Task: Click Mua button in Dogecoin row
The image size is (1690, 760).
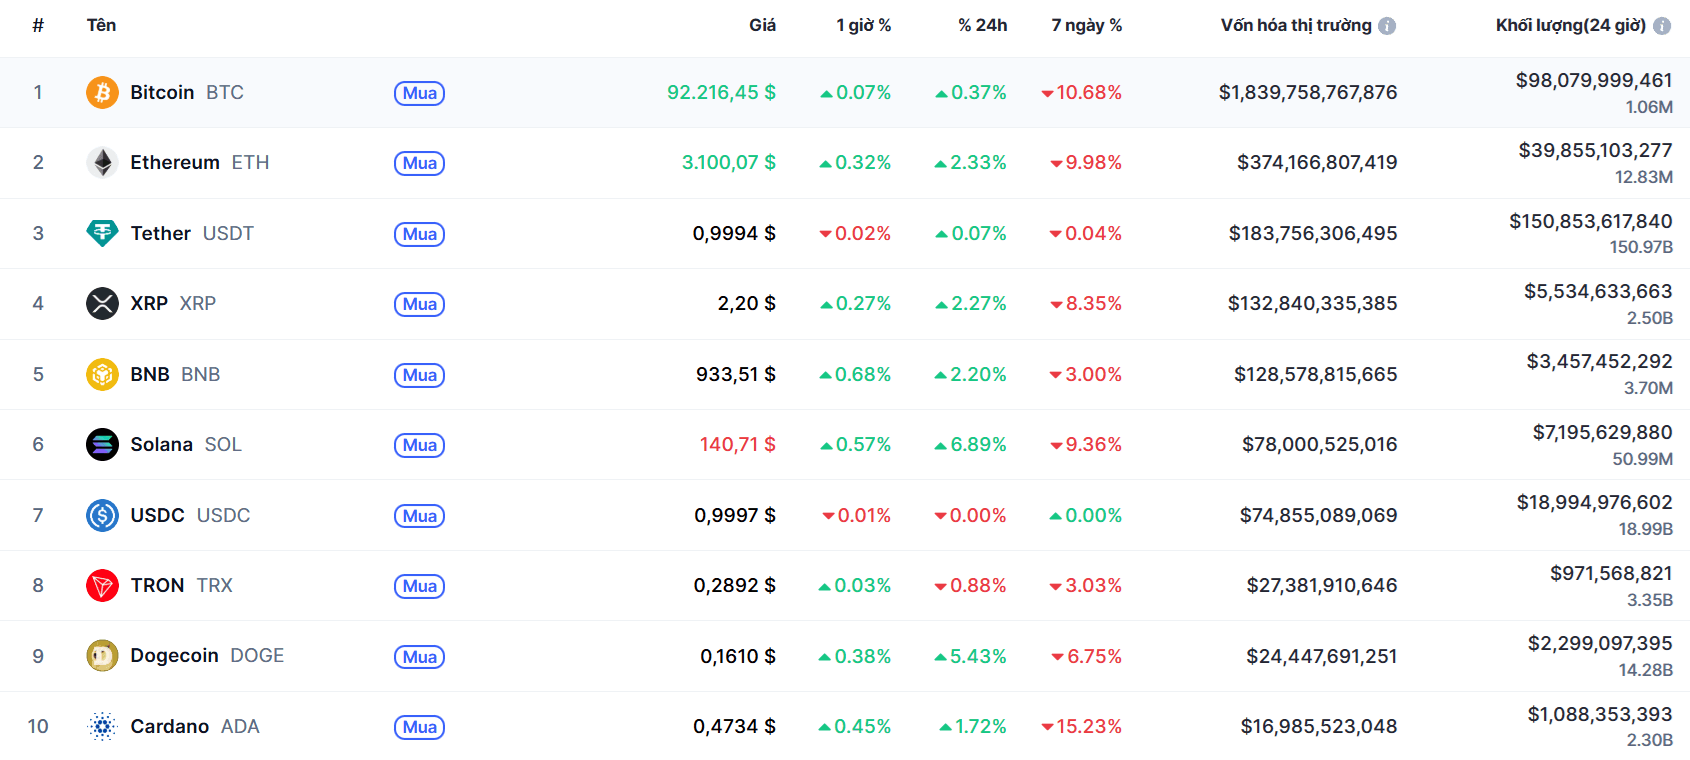Action: (419, 657)
